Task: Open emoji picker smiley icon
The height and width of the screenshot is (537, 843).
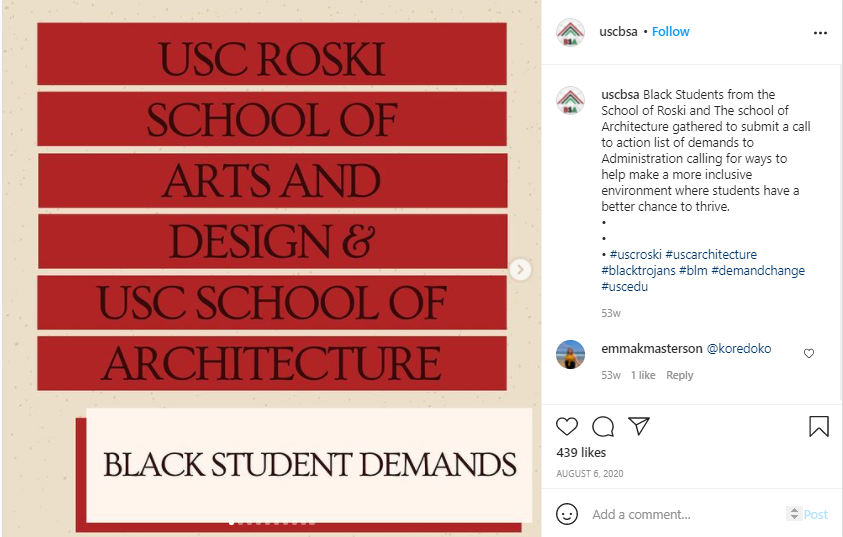Action: tap(567, 514)
